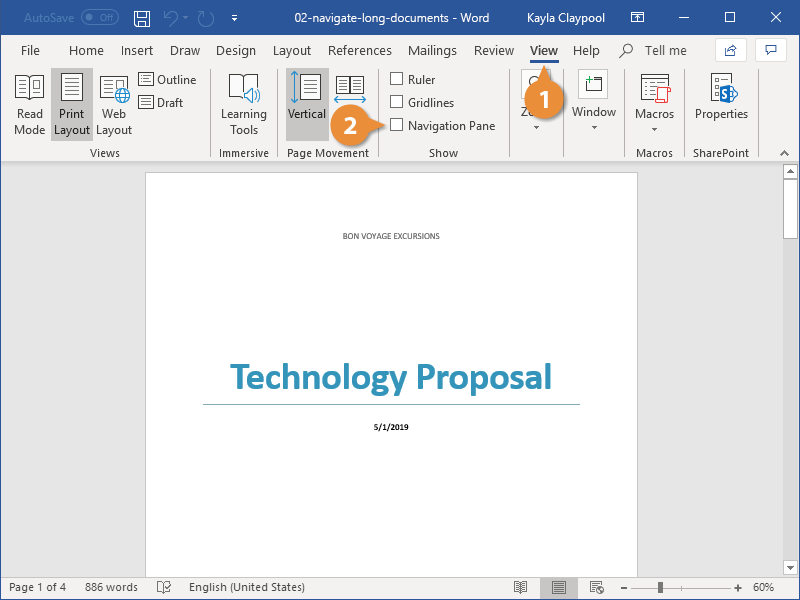Open the Comments icon

click(770, 50)
